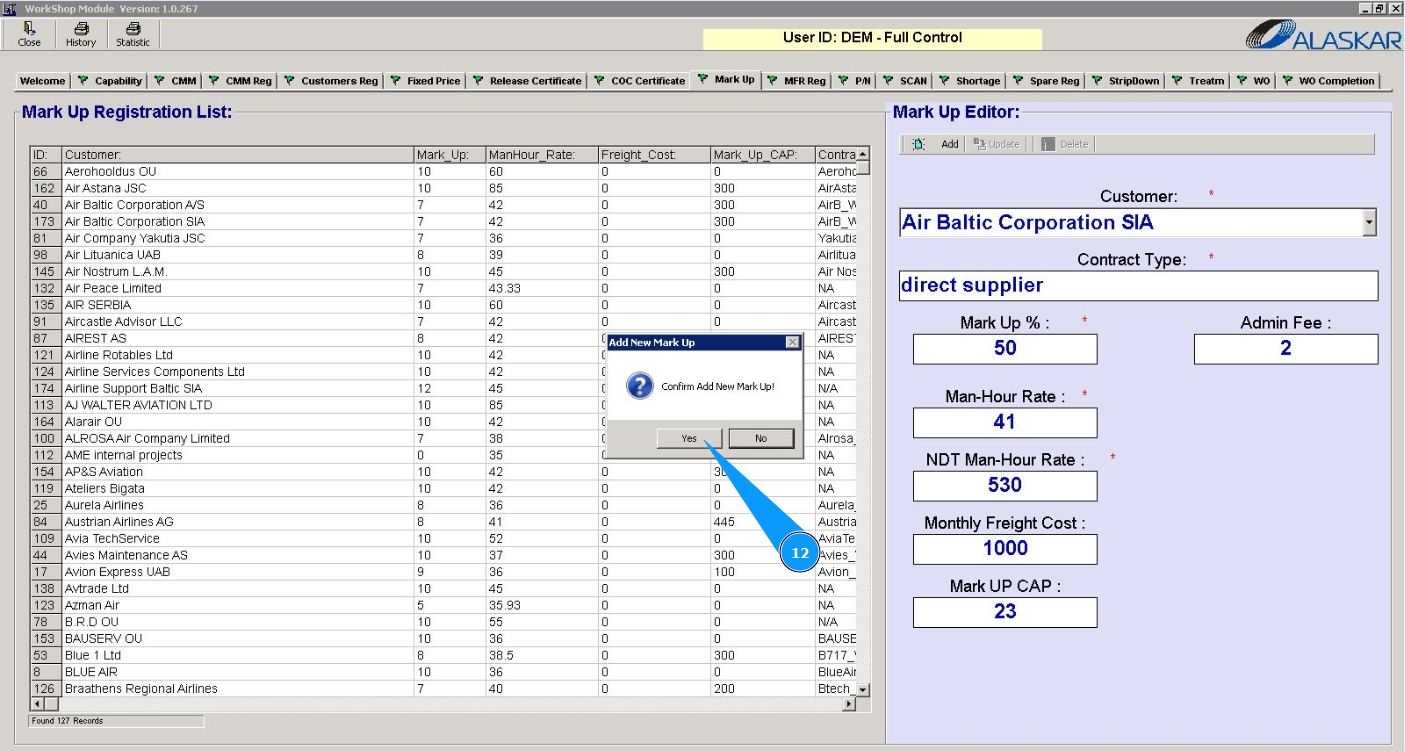This screenshot has width=1405, height=751.
Task: Select the Aerohooldus OU row
Action: point(443,172)
